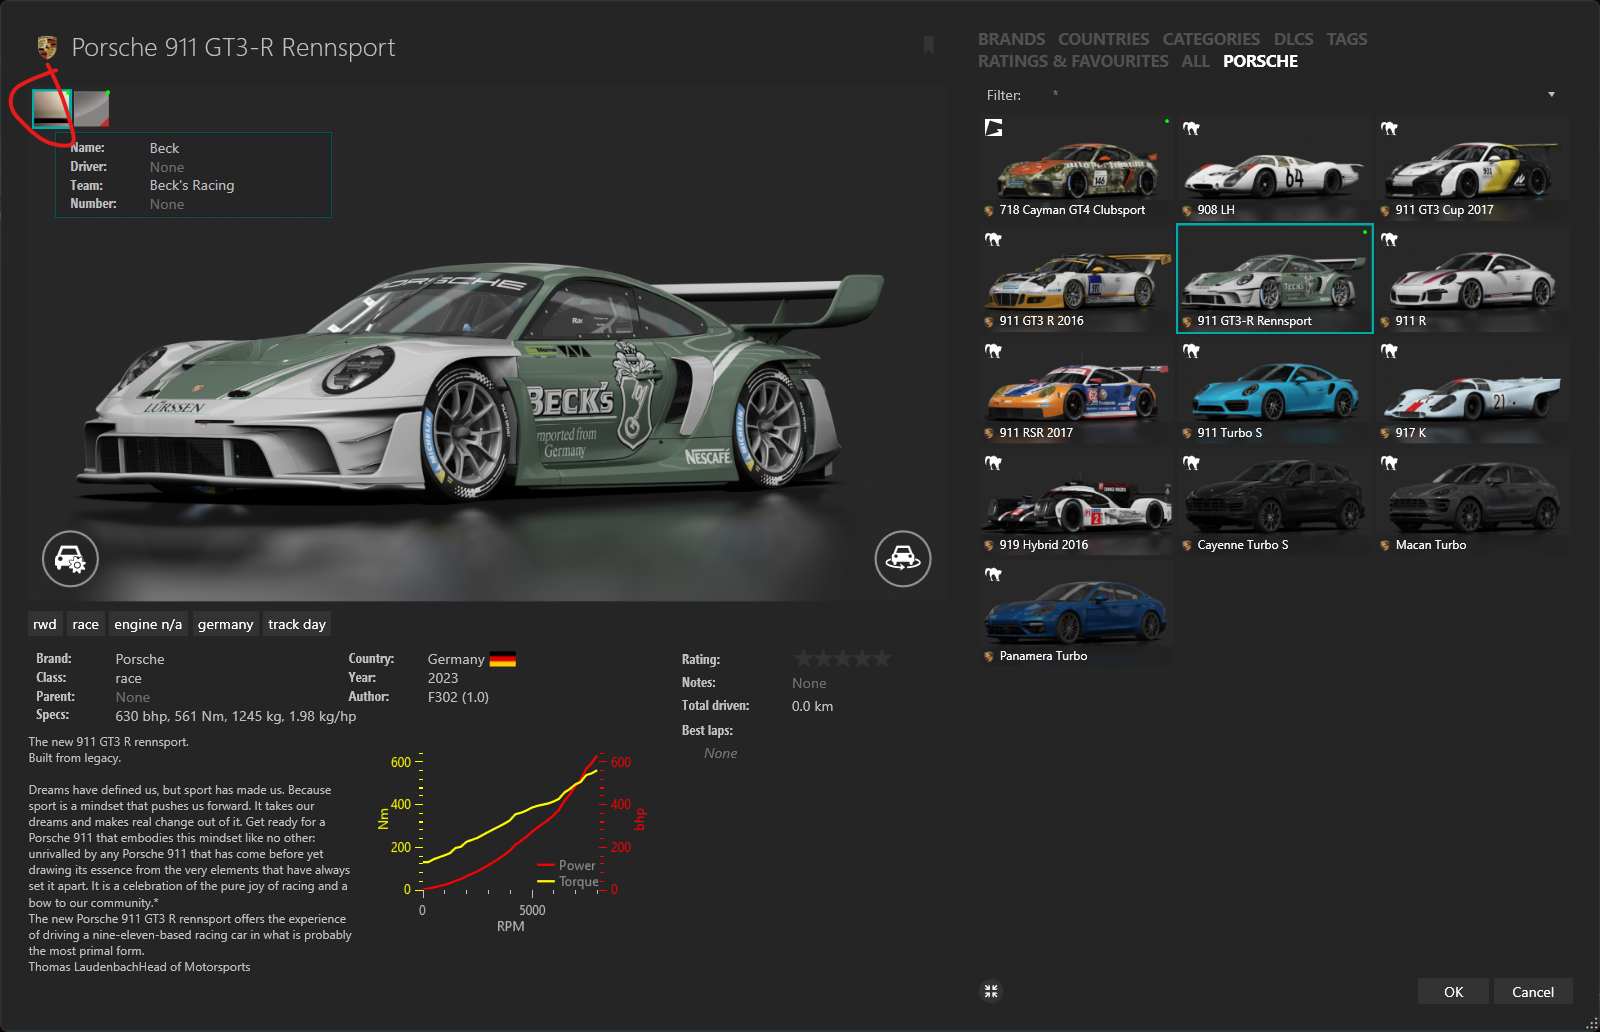The height and width of the screenshot is (1032, 1600).
Task: Switch to the CATEGORIES tab
Action: [1211, 39]
